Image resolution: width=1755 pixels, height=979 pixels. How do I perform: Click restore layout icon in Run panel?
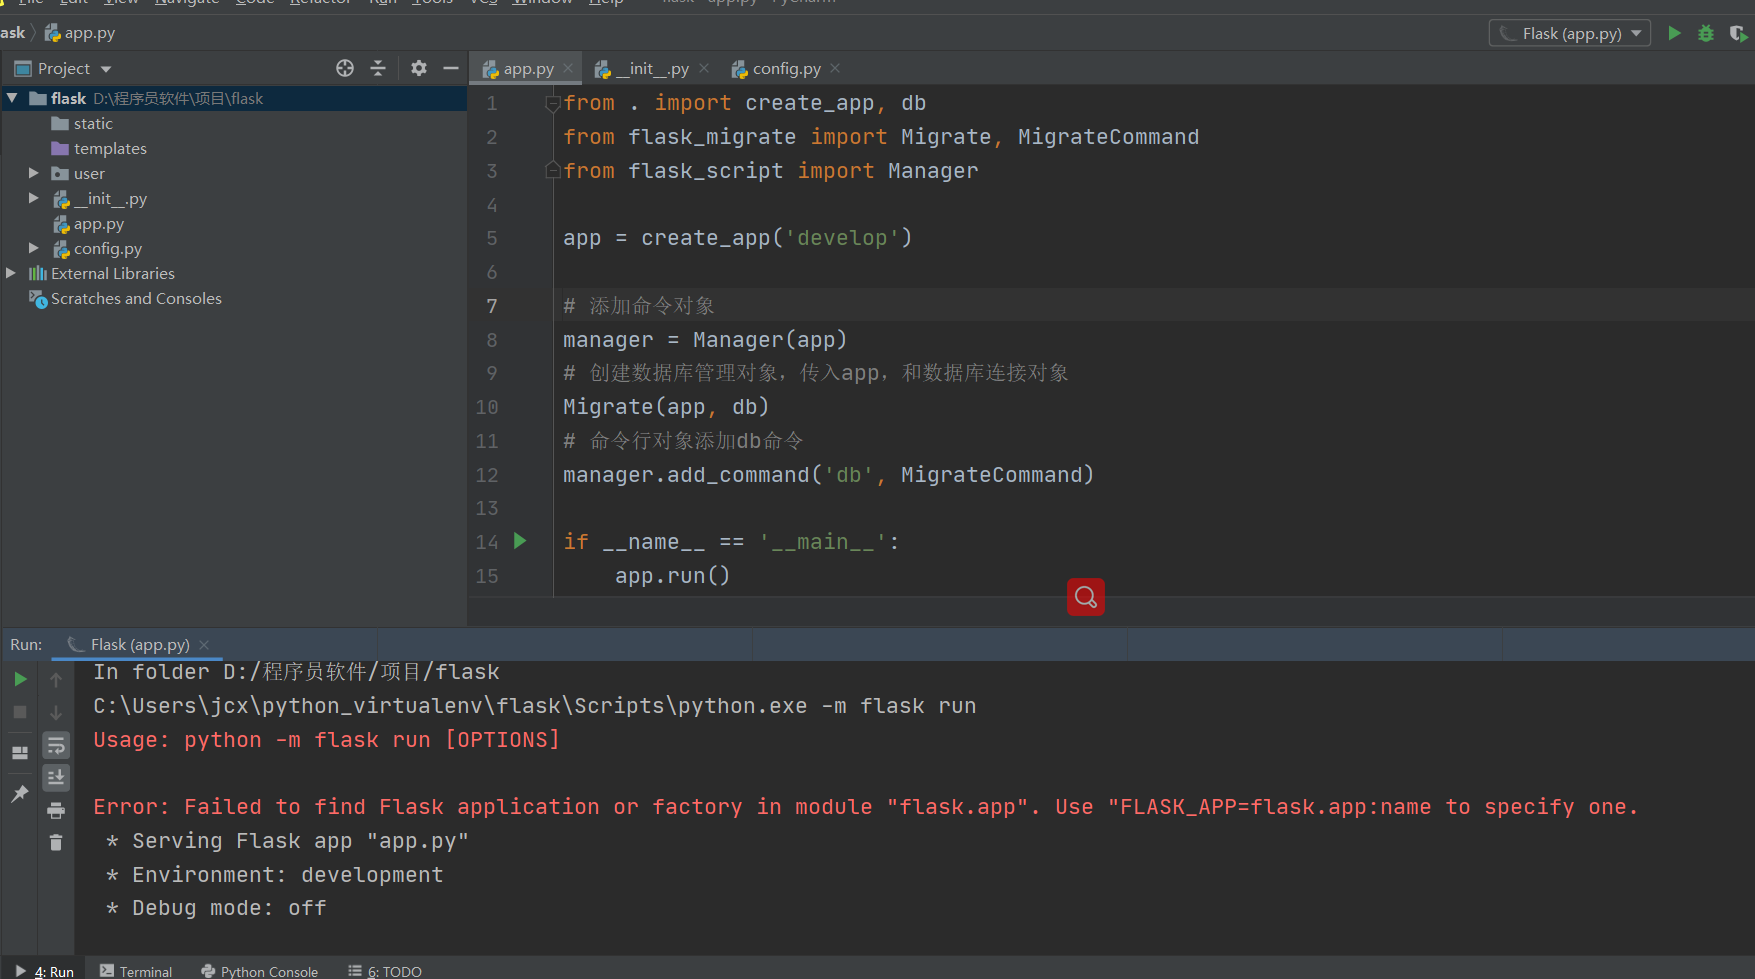coord(20,753)
